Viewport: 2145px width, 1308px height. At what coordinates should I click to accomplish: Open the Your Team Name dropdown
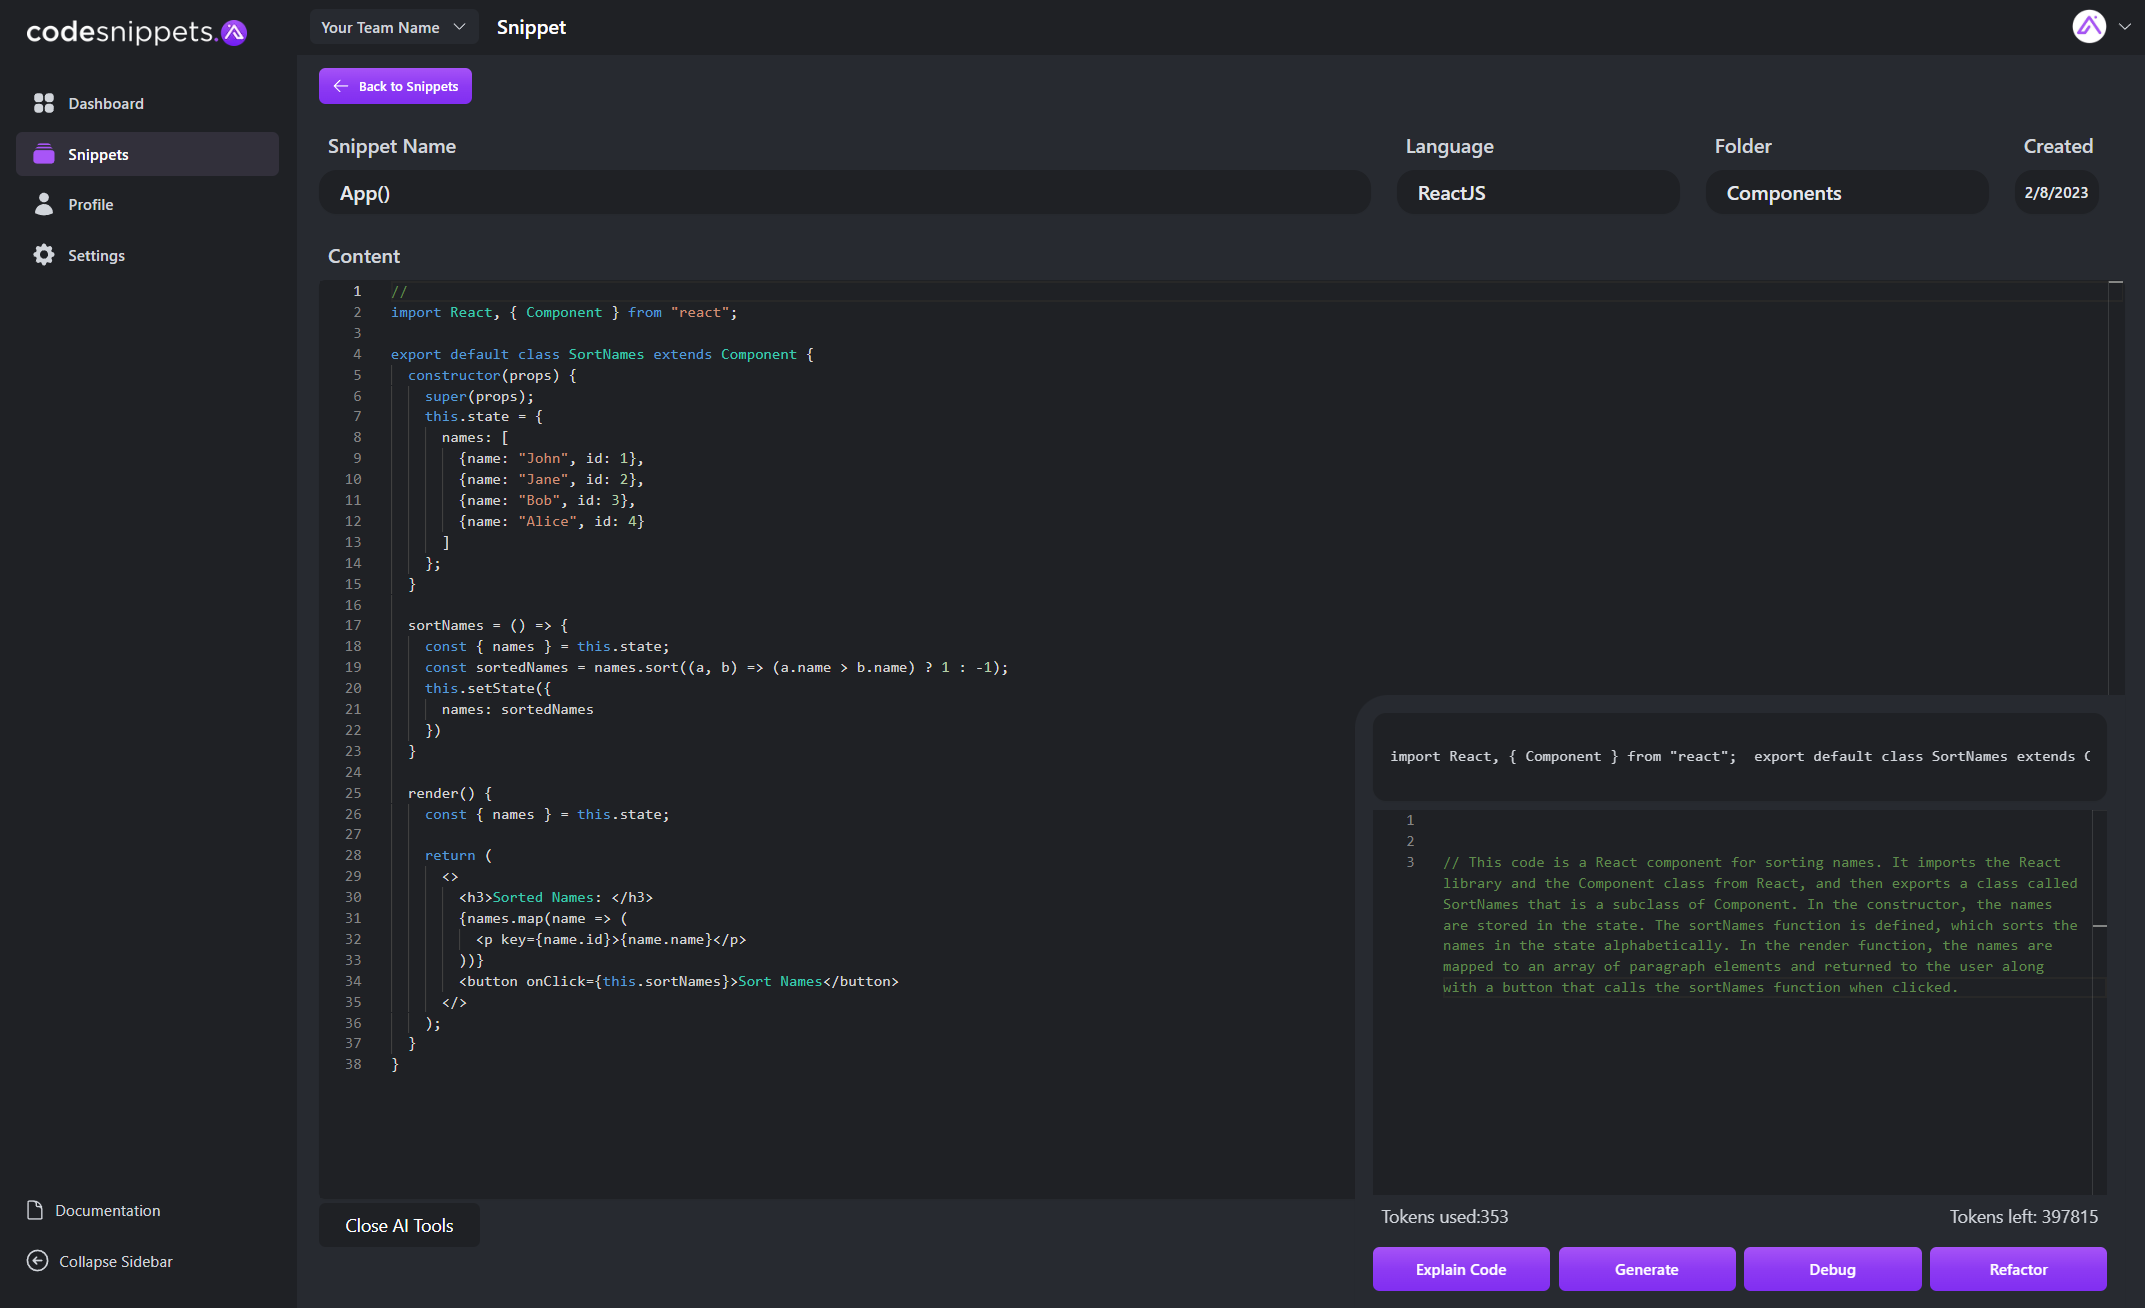coord(394,27)
